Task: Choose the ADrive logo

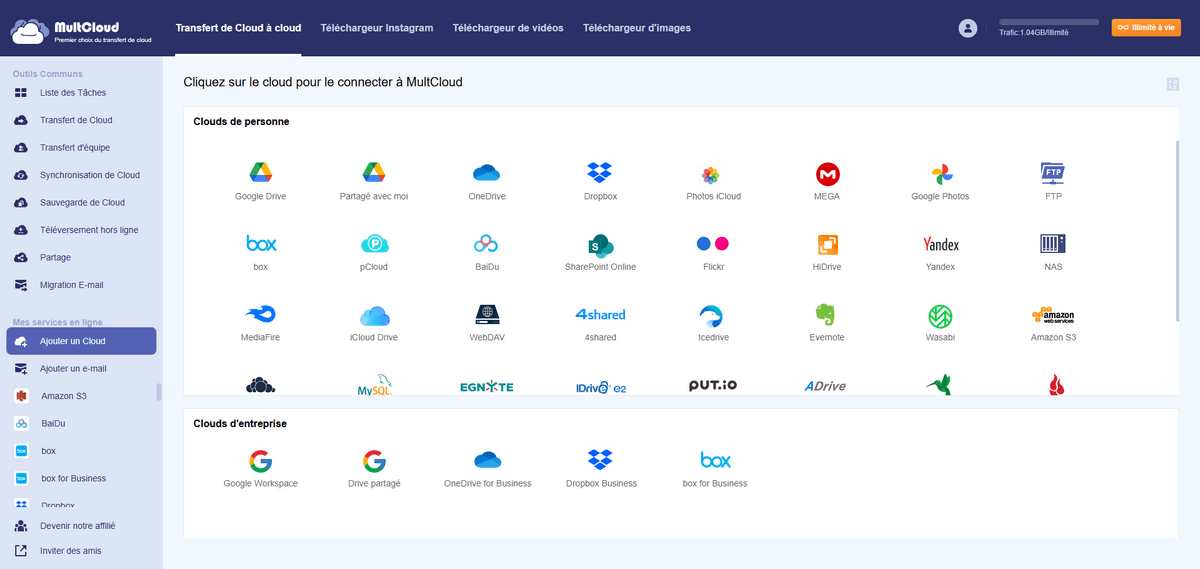Action: 826,385
